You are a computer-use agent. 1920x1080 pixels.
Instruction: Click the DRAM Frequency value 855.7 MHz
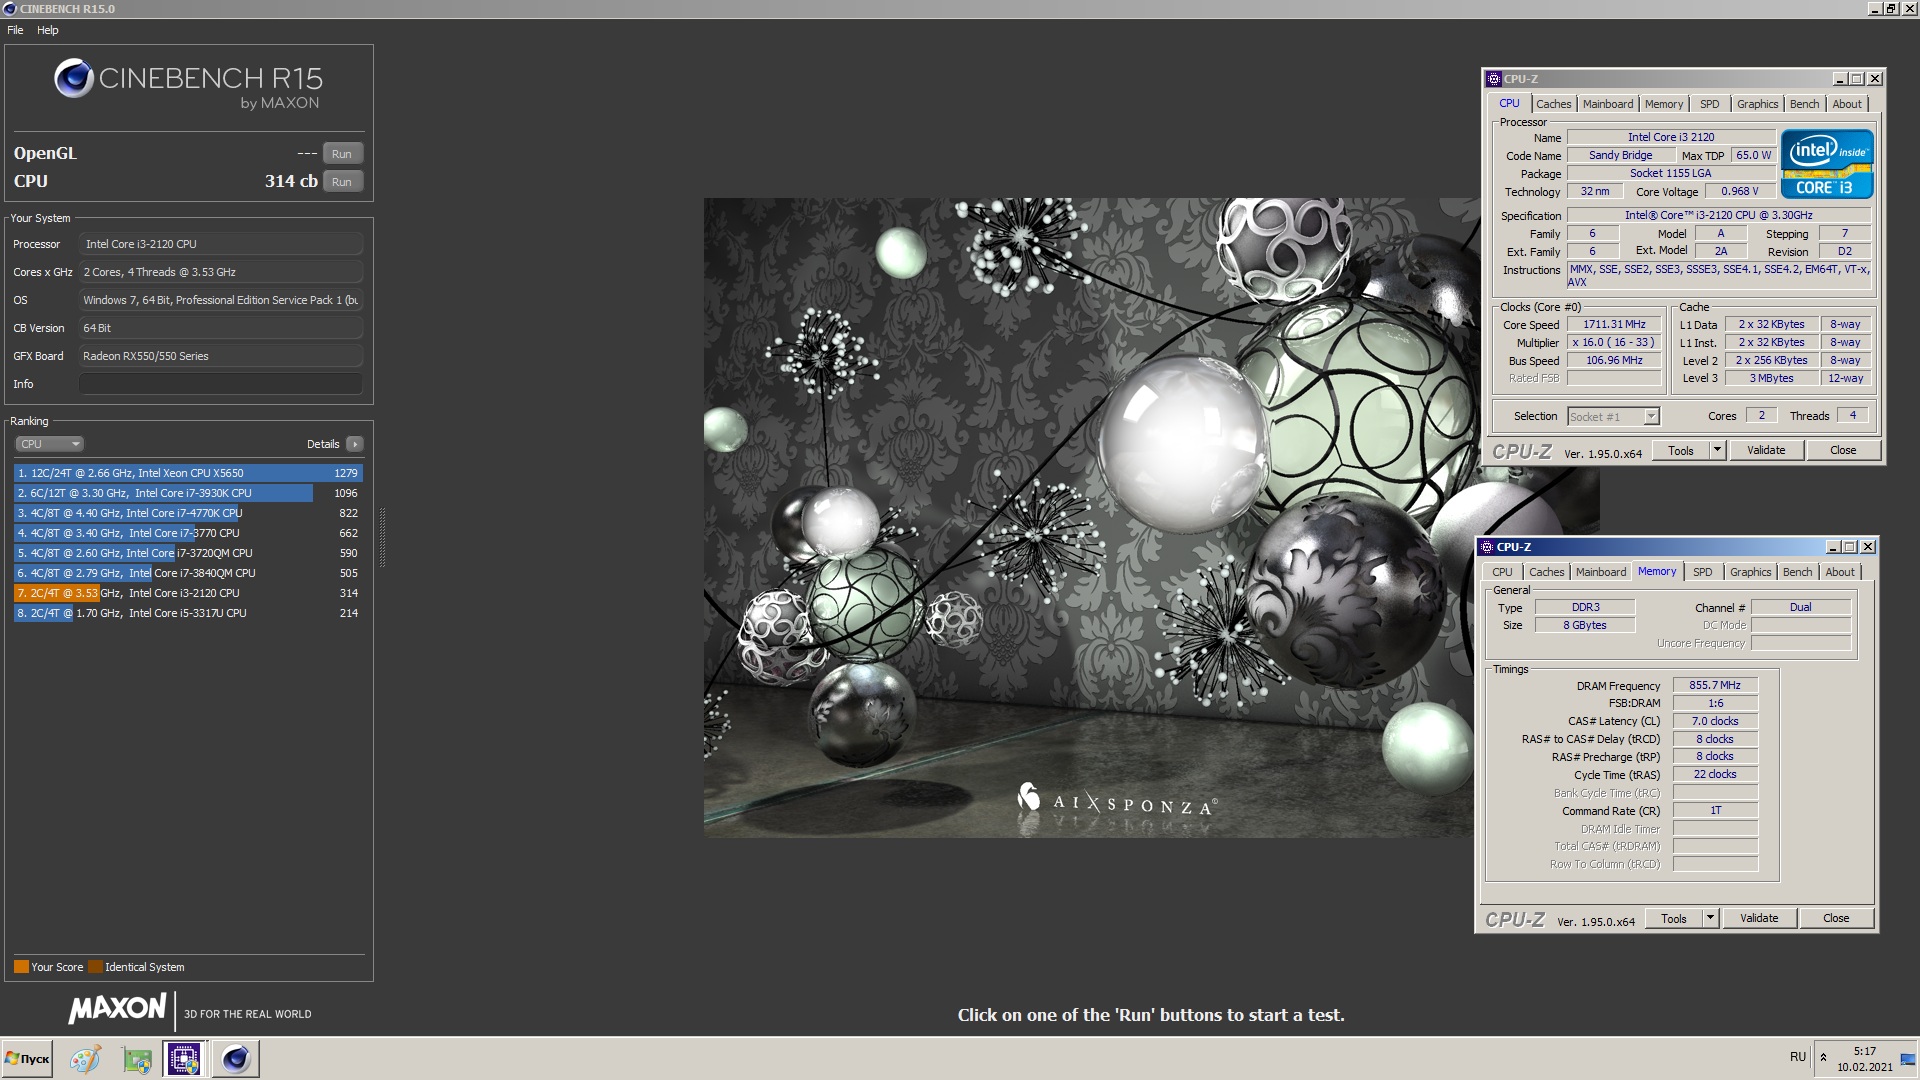[x=1715, y=686]
